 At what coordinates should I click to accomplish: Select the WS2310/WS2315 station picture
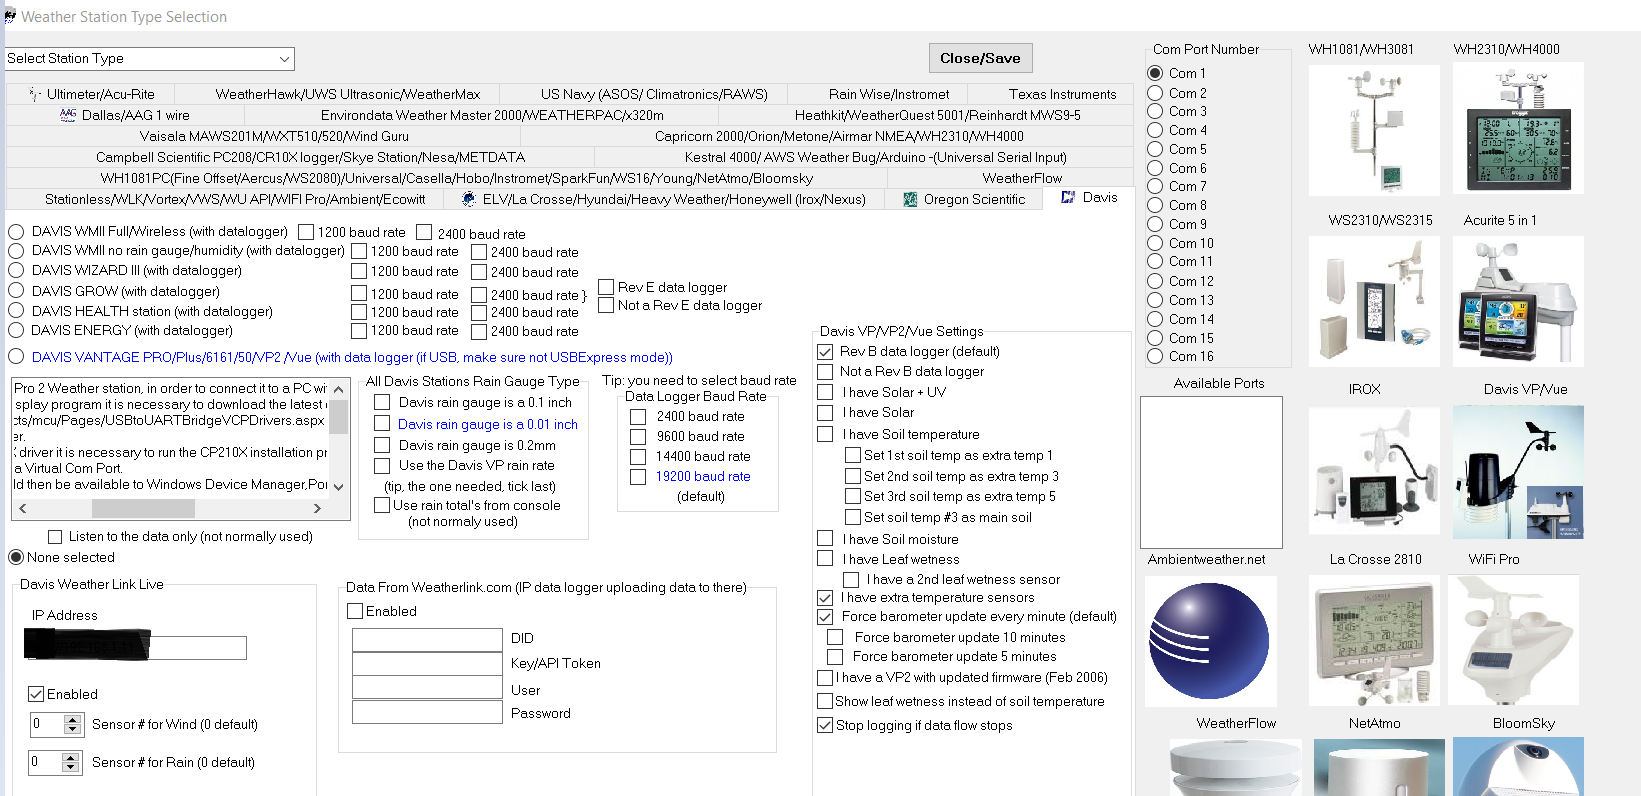pos(1374,301)
